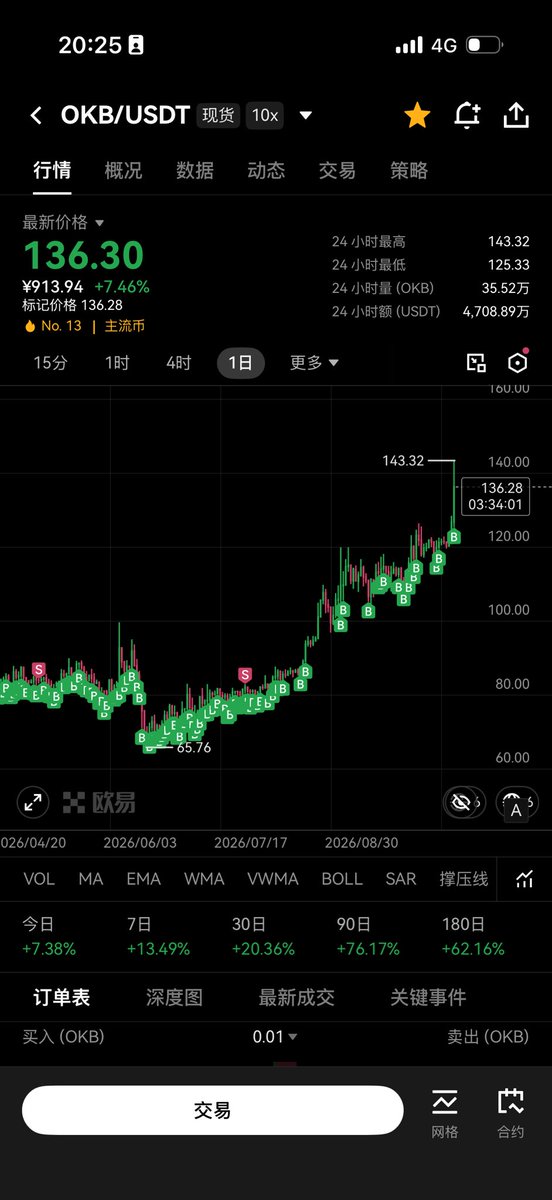552x1200 pixels.
Task: Switch to the 行情 tab
Action: tap(52, 171)
